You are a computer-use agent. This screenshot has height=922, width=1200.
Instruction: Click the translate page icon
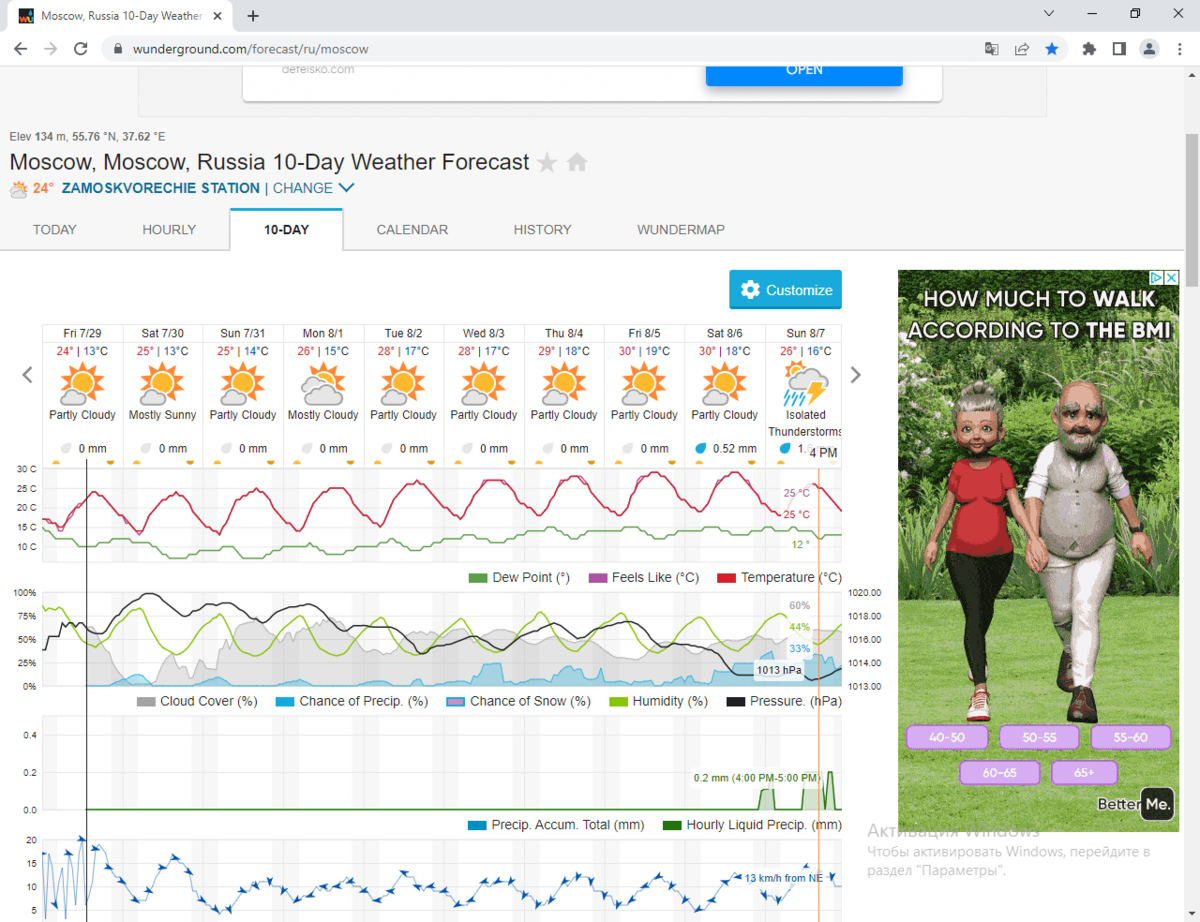click(991, 48)
